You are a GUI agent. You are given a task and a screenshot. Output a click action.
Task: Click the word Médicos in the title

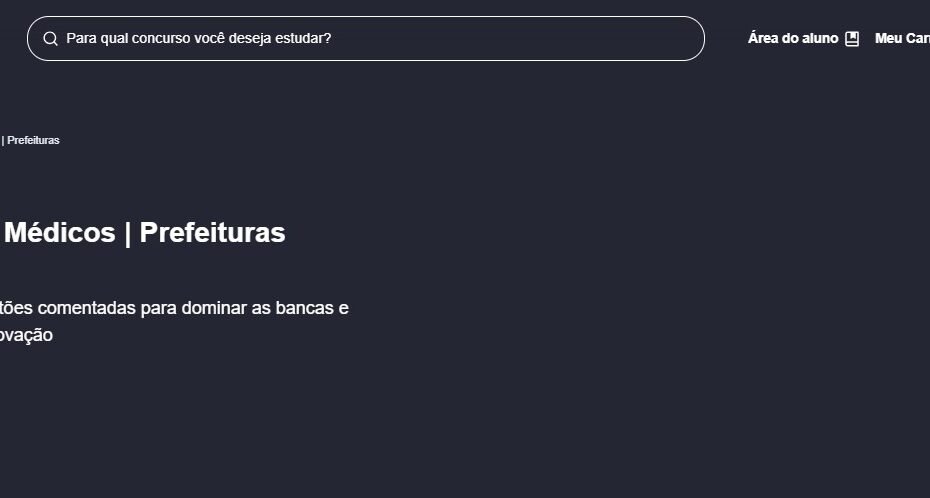click(59, 232)
